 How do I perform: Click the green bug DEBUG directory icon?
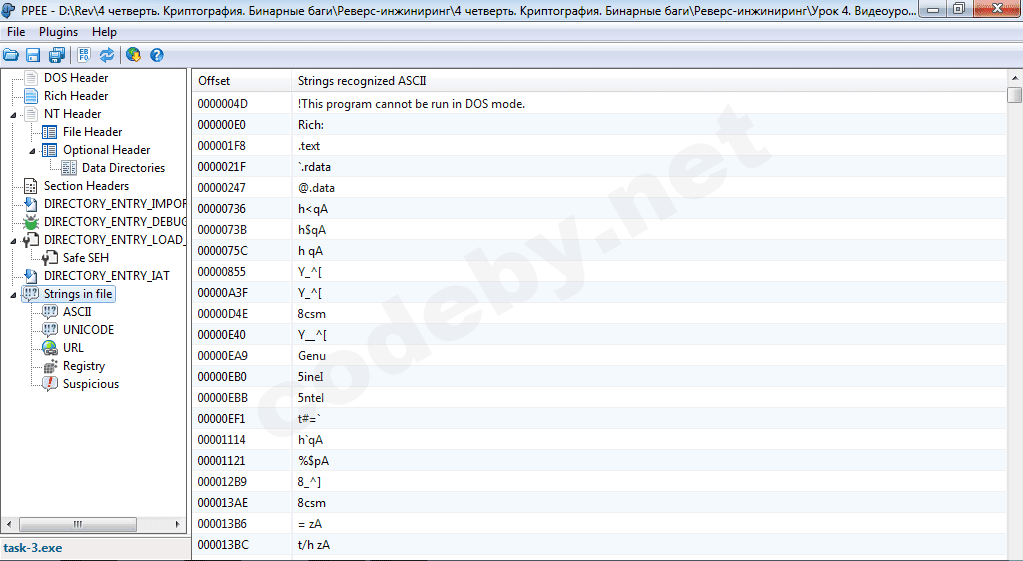[31, 222]
